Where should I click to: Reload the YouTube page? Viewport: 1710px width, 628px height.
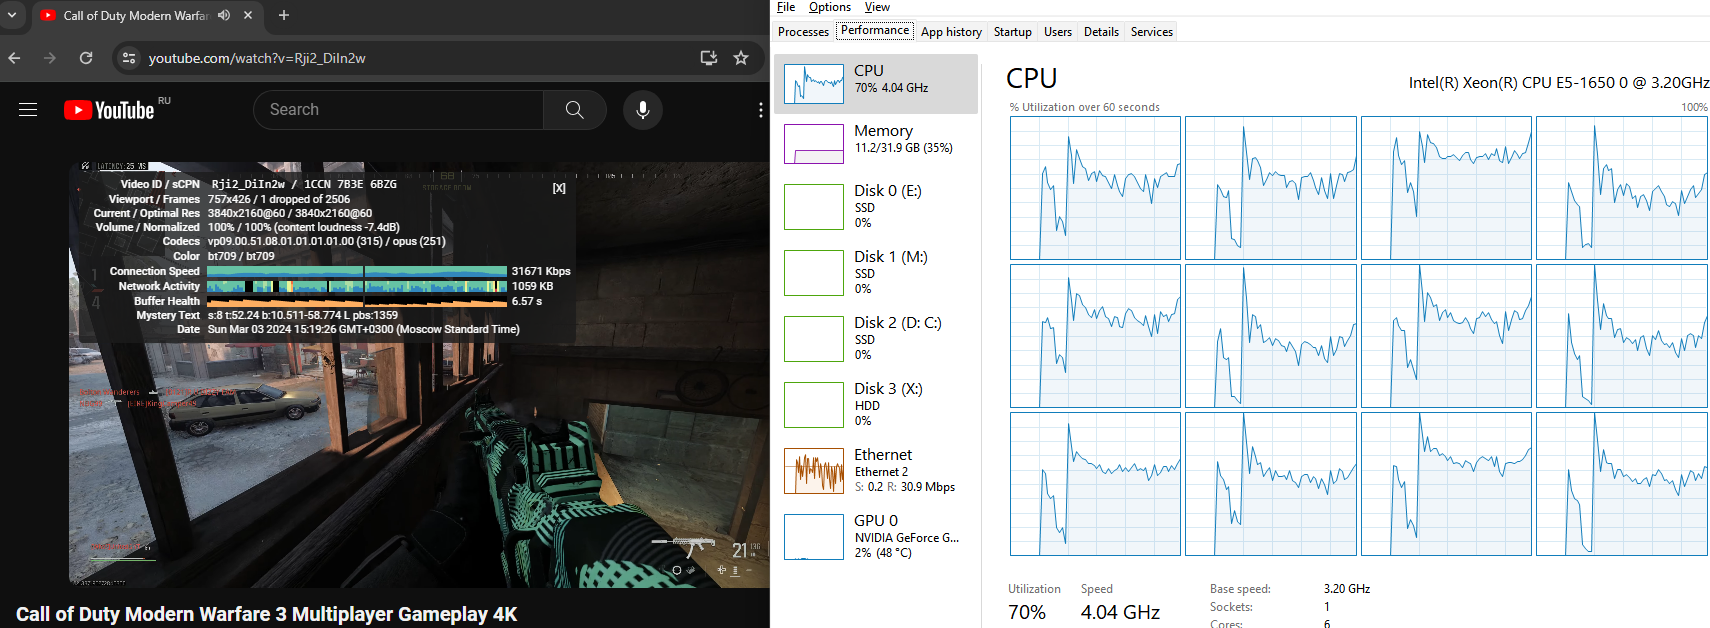tap(86, 58)
